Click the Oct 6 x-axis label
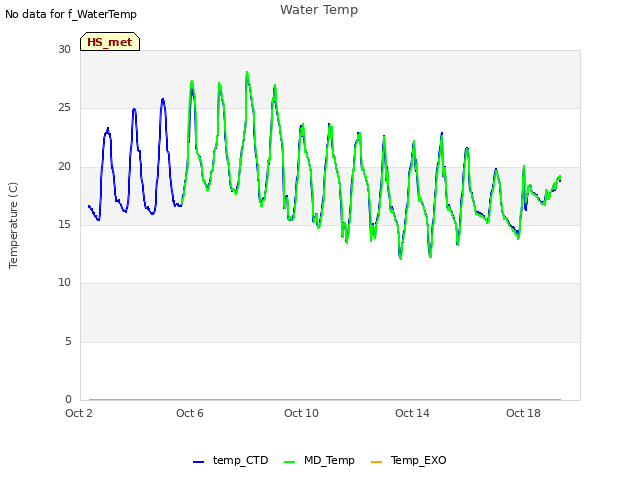 point(190,413)
